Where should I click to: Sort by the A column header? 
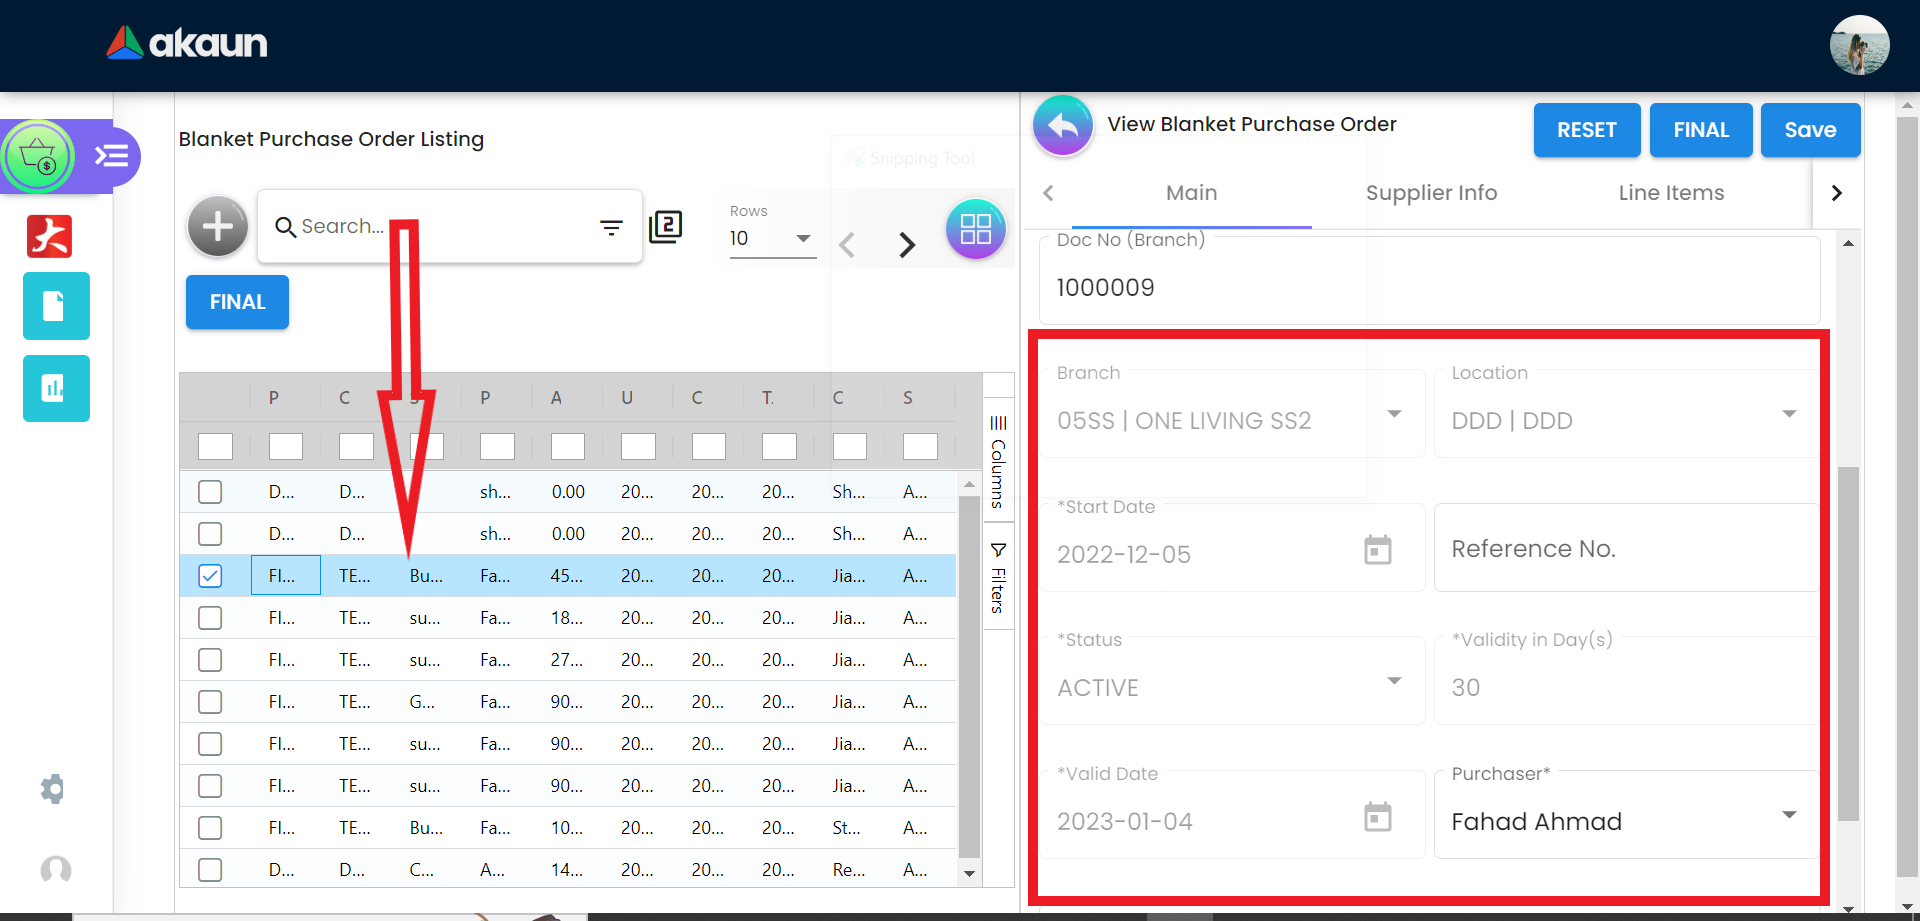point(557,398)
